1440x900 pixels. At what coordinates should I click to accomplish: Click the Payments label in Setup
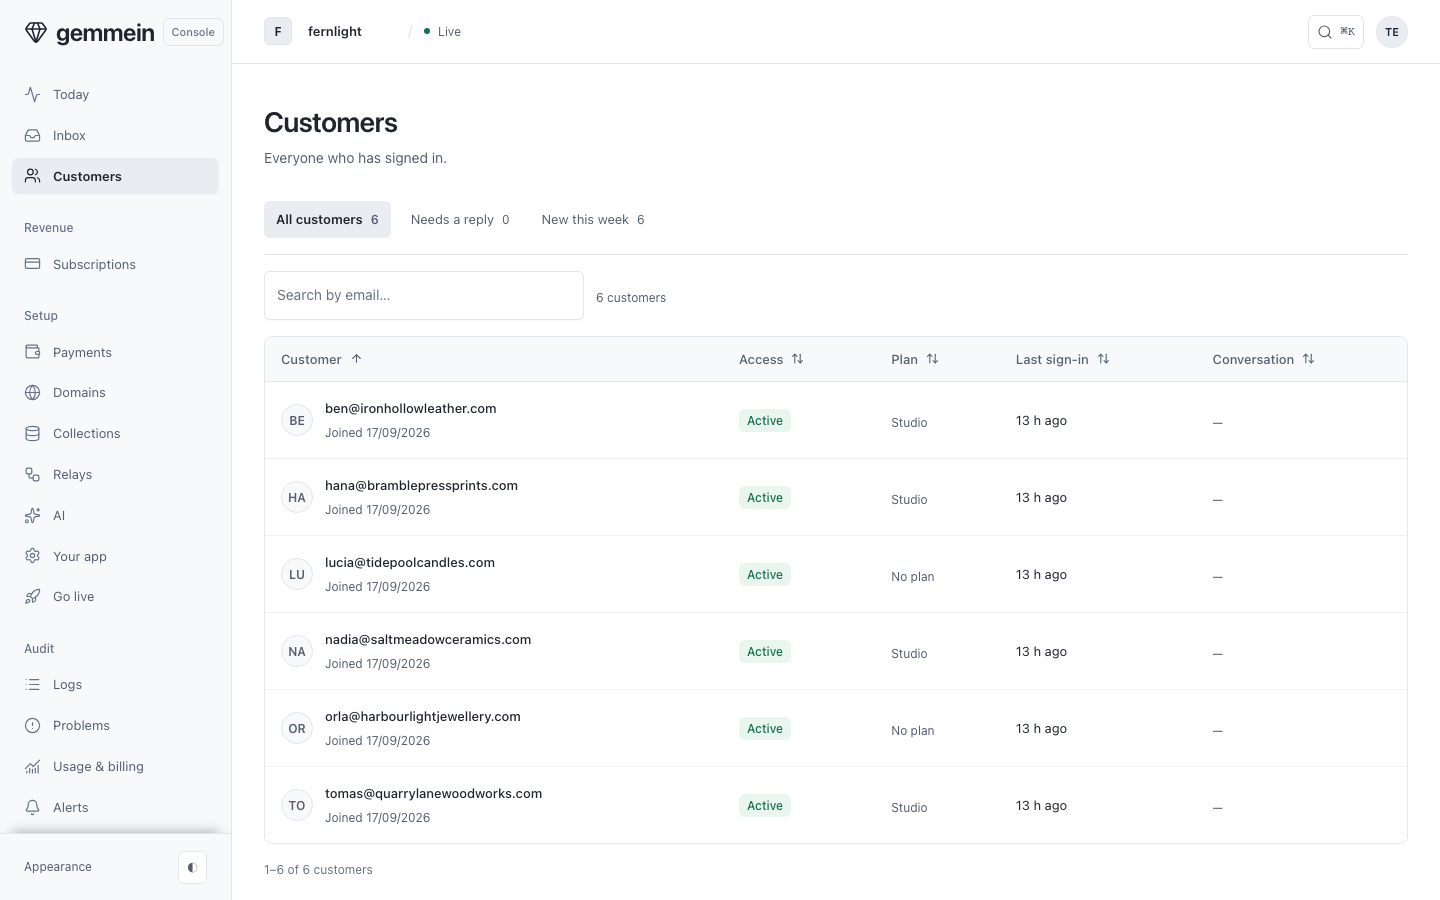click(x=82, y=352)
